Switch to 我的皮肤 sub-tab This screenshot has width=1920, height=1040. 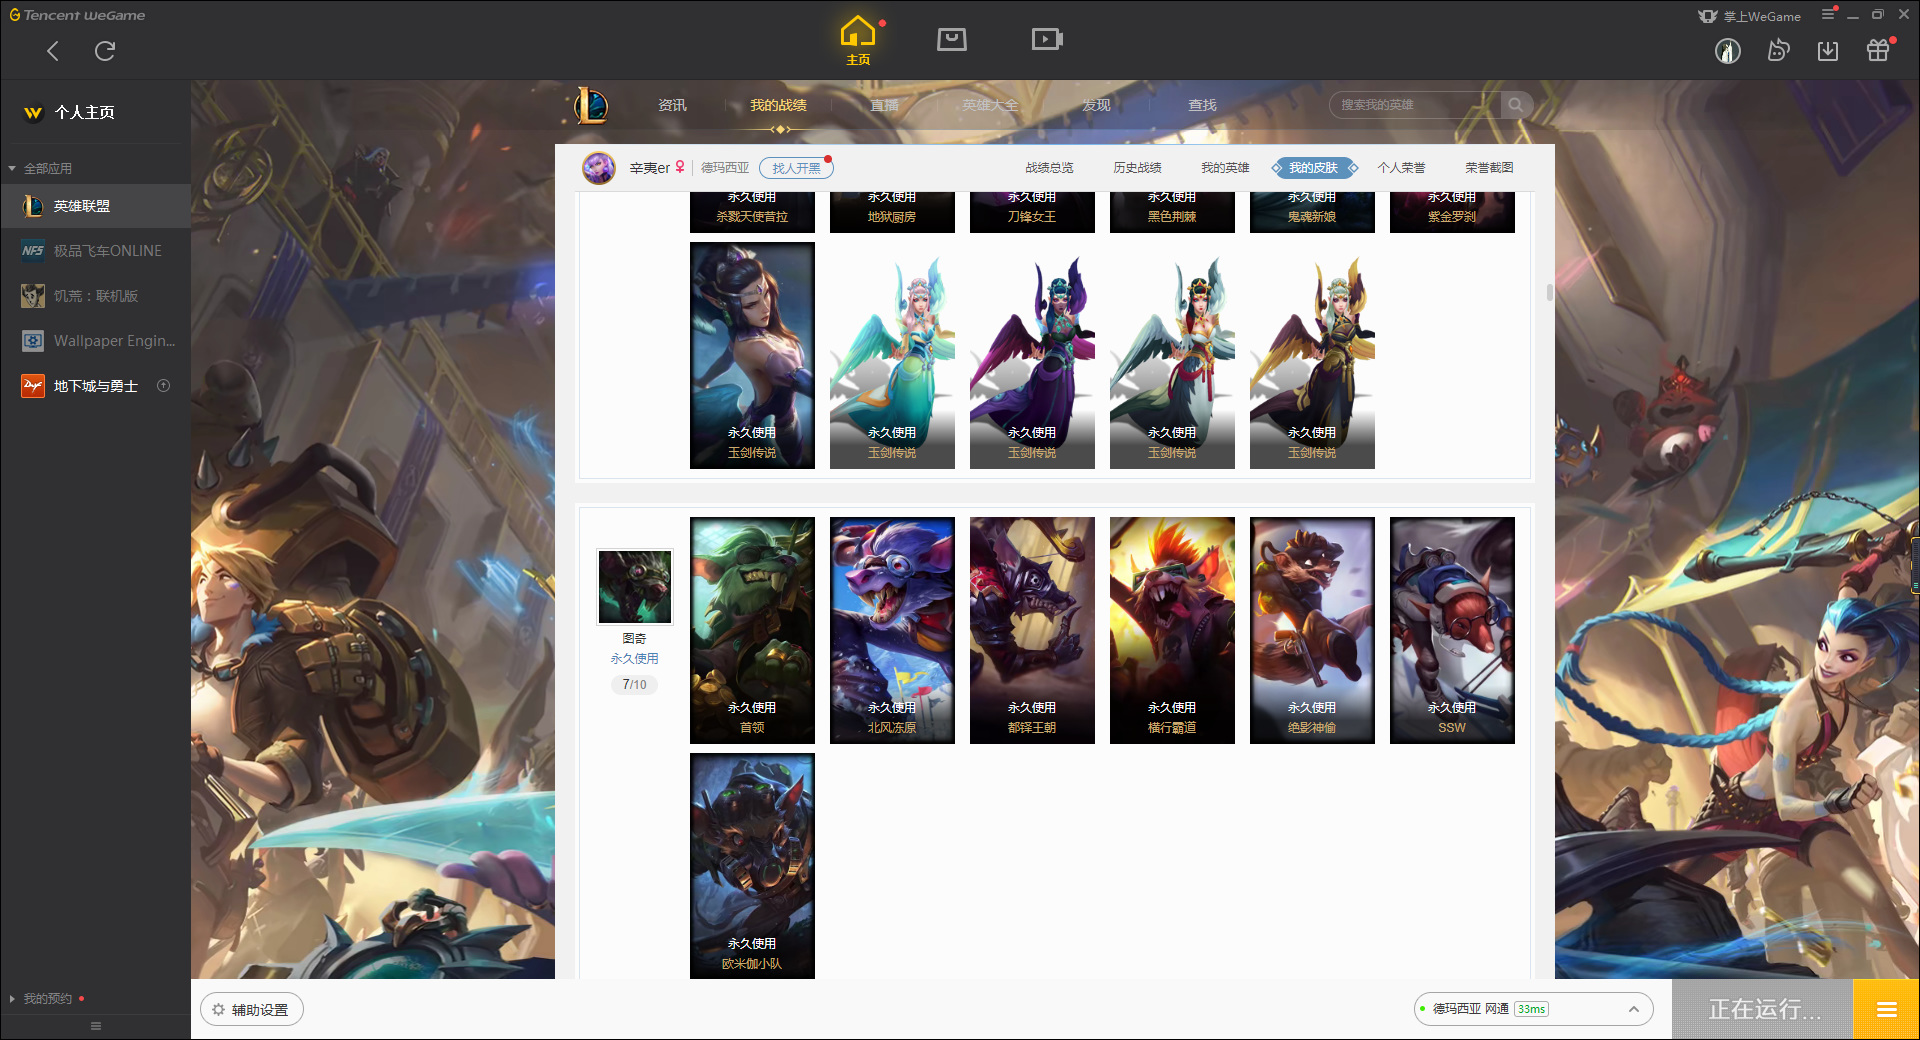tap(1313, 168)
